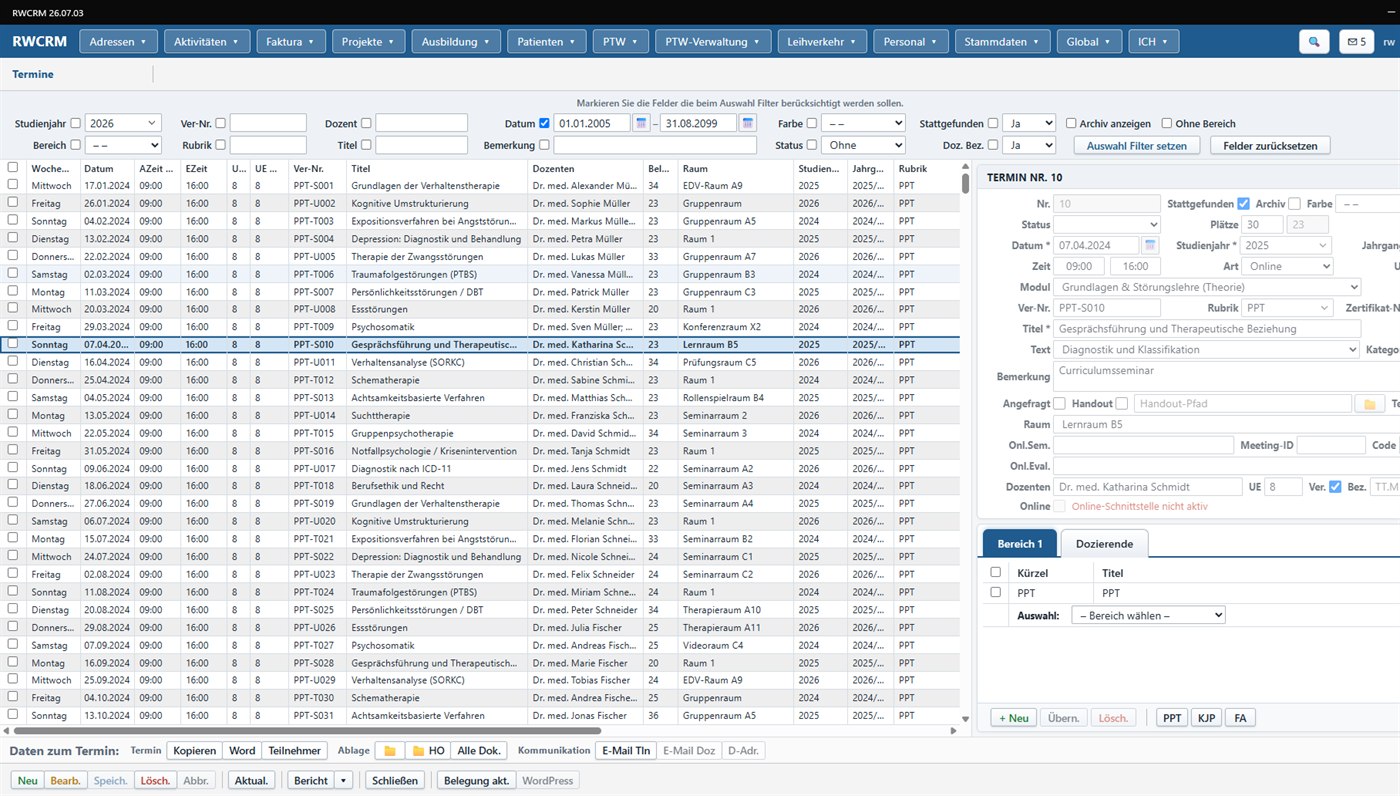Enable the Dozent filter checkbox
1400x796 pixels.
click(366, 124)
